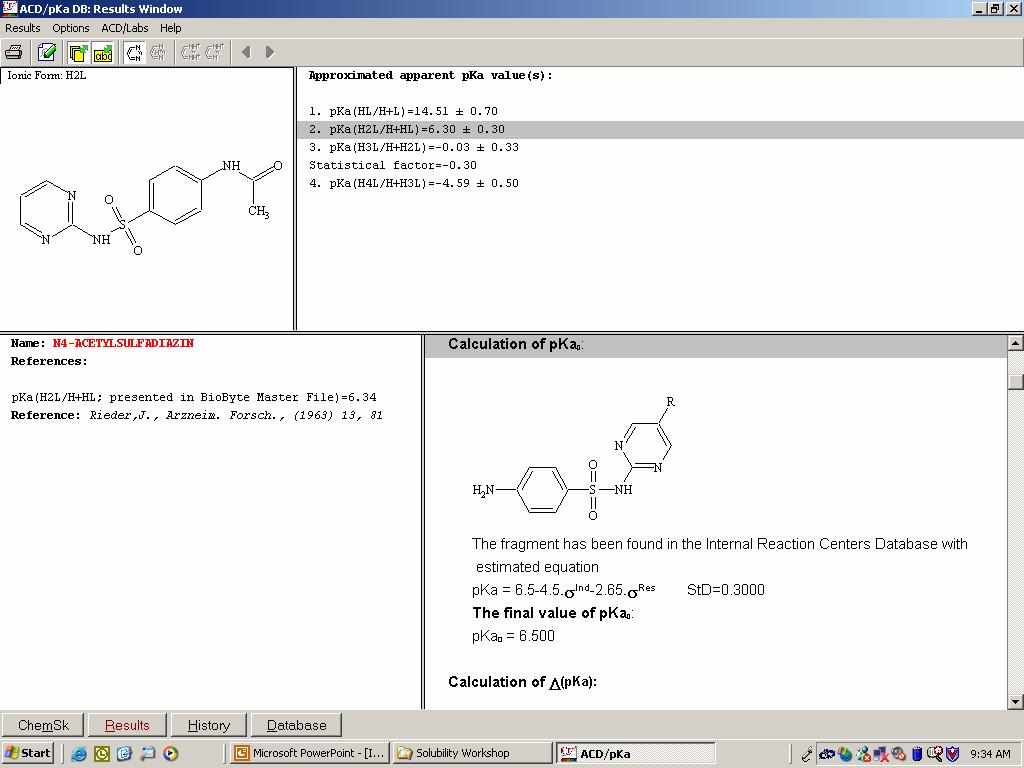Open Solubility Workshop folder from taskbar
1024x768 pixels.
pos(472,753)
